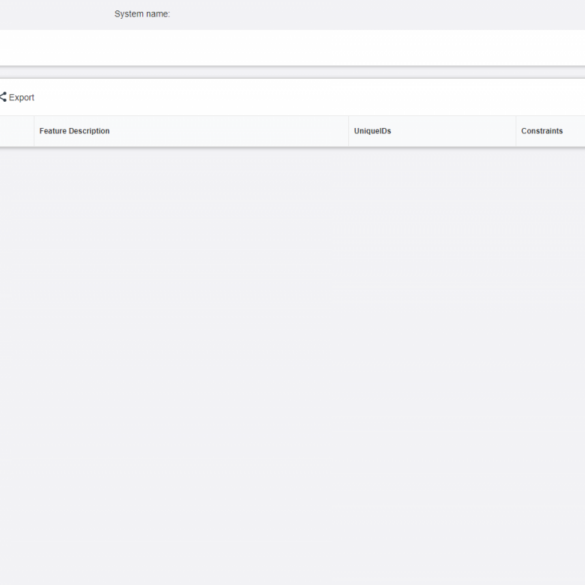Click the Export share icon
The width and height of the screenshot is (585, 585).
click(x=3, y=97)
